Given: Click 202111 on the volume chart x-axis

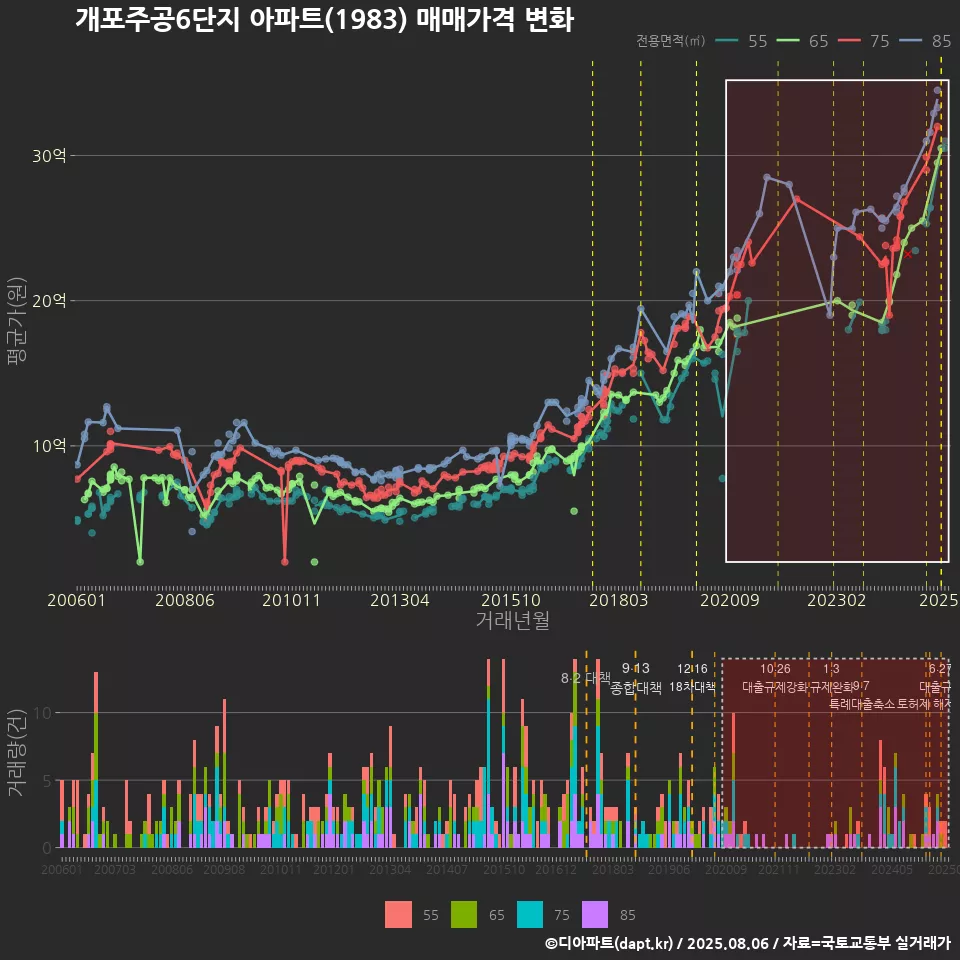Looking at the screenshot, I should tap(779, 869).
